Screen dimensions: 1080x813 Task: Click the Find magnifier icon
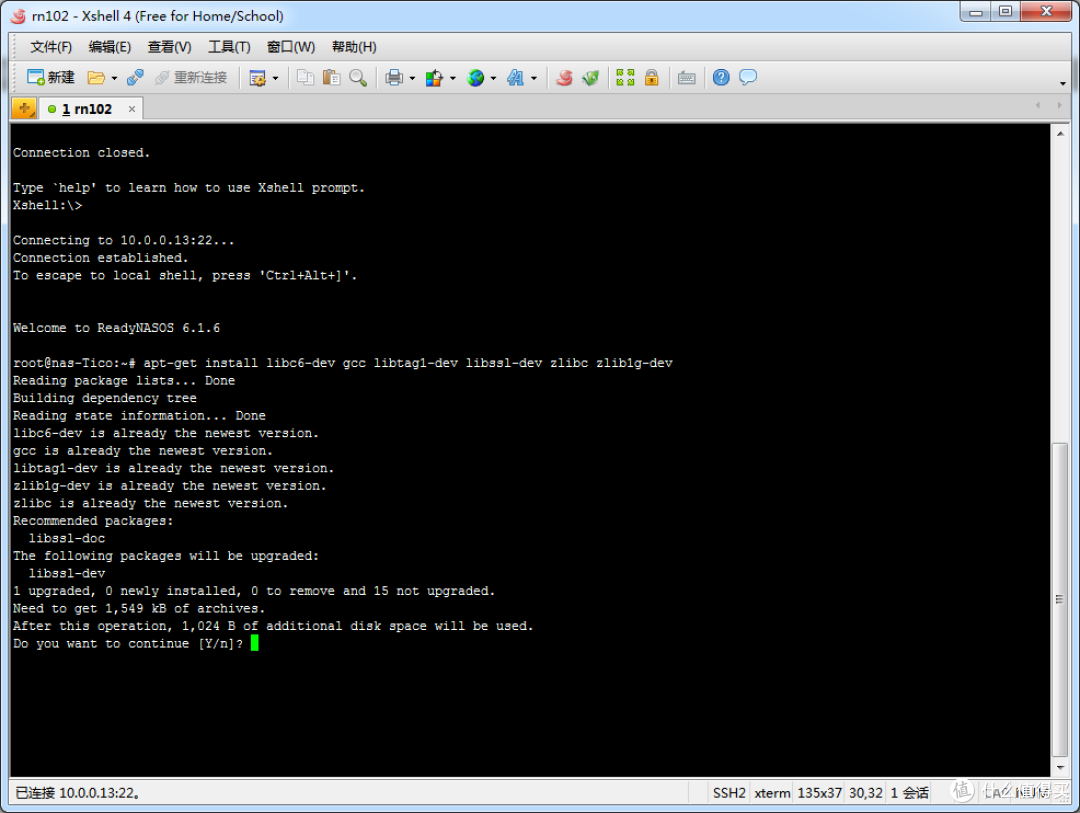tap(357, 77)
